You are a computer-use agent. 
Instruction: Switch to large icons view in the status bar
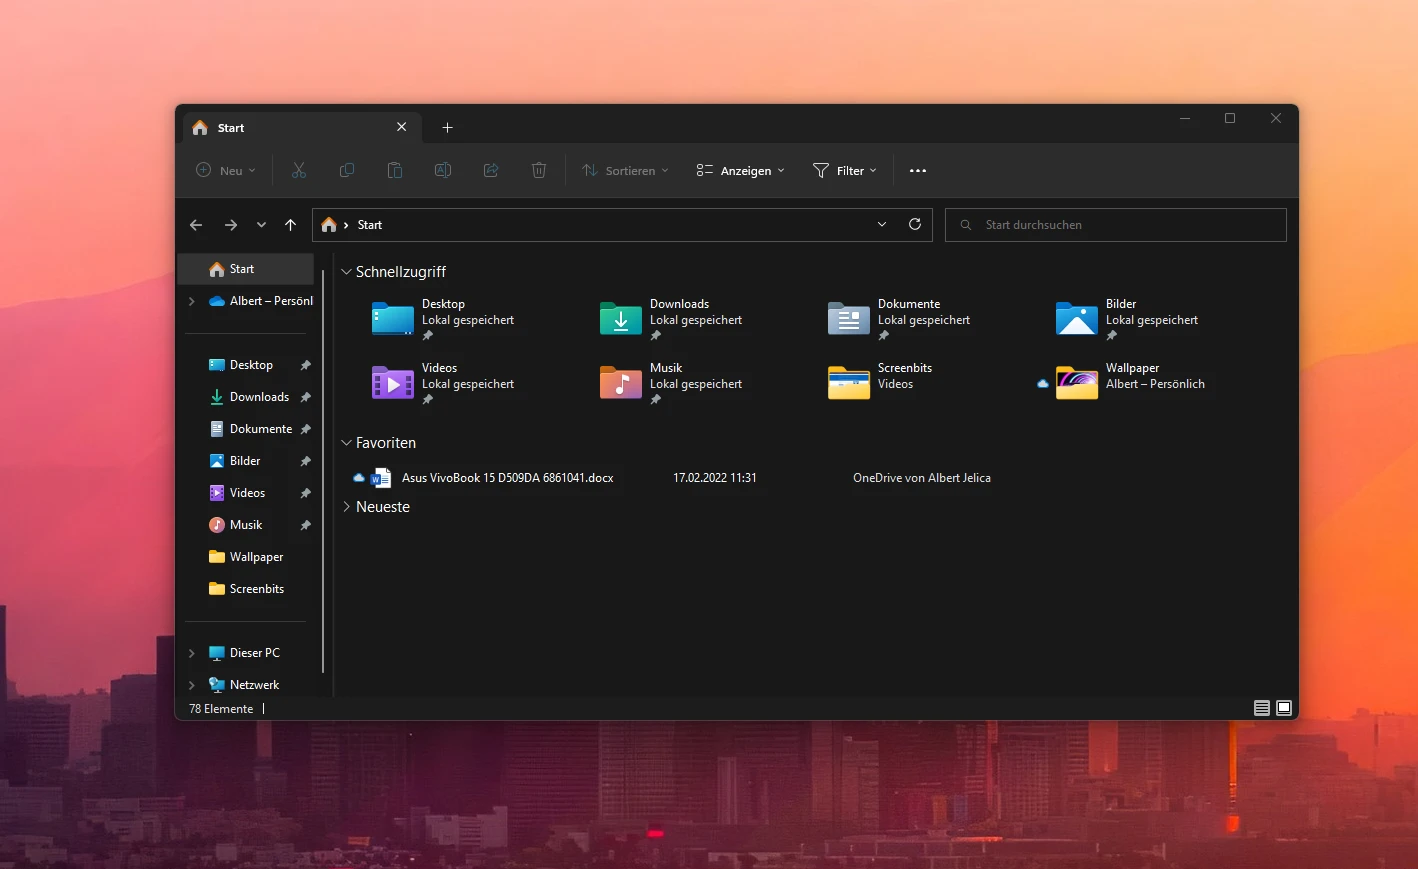coord(1283,708)
